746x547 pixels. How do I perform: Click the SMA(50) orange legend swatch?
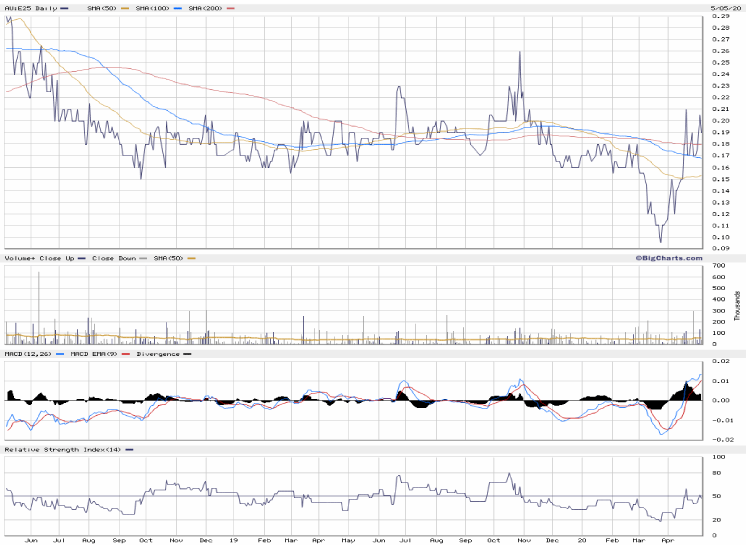tap(126, 8)
